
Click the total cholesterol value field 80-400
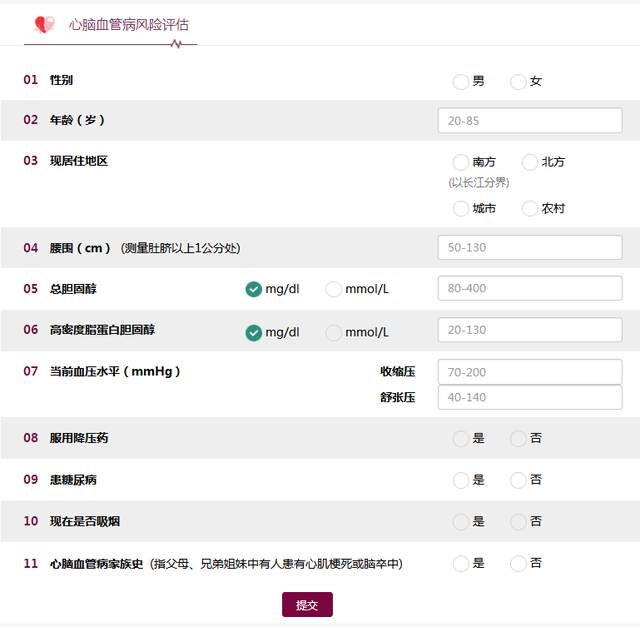(530, 288)
